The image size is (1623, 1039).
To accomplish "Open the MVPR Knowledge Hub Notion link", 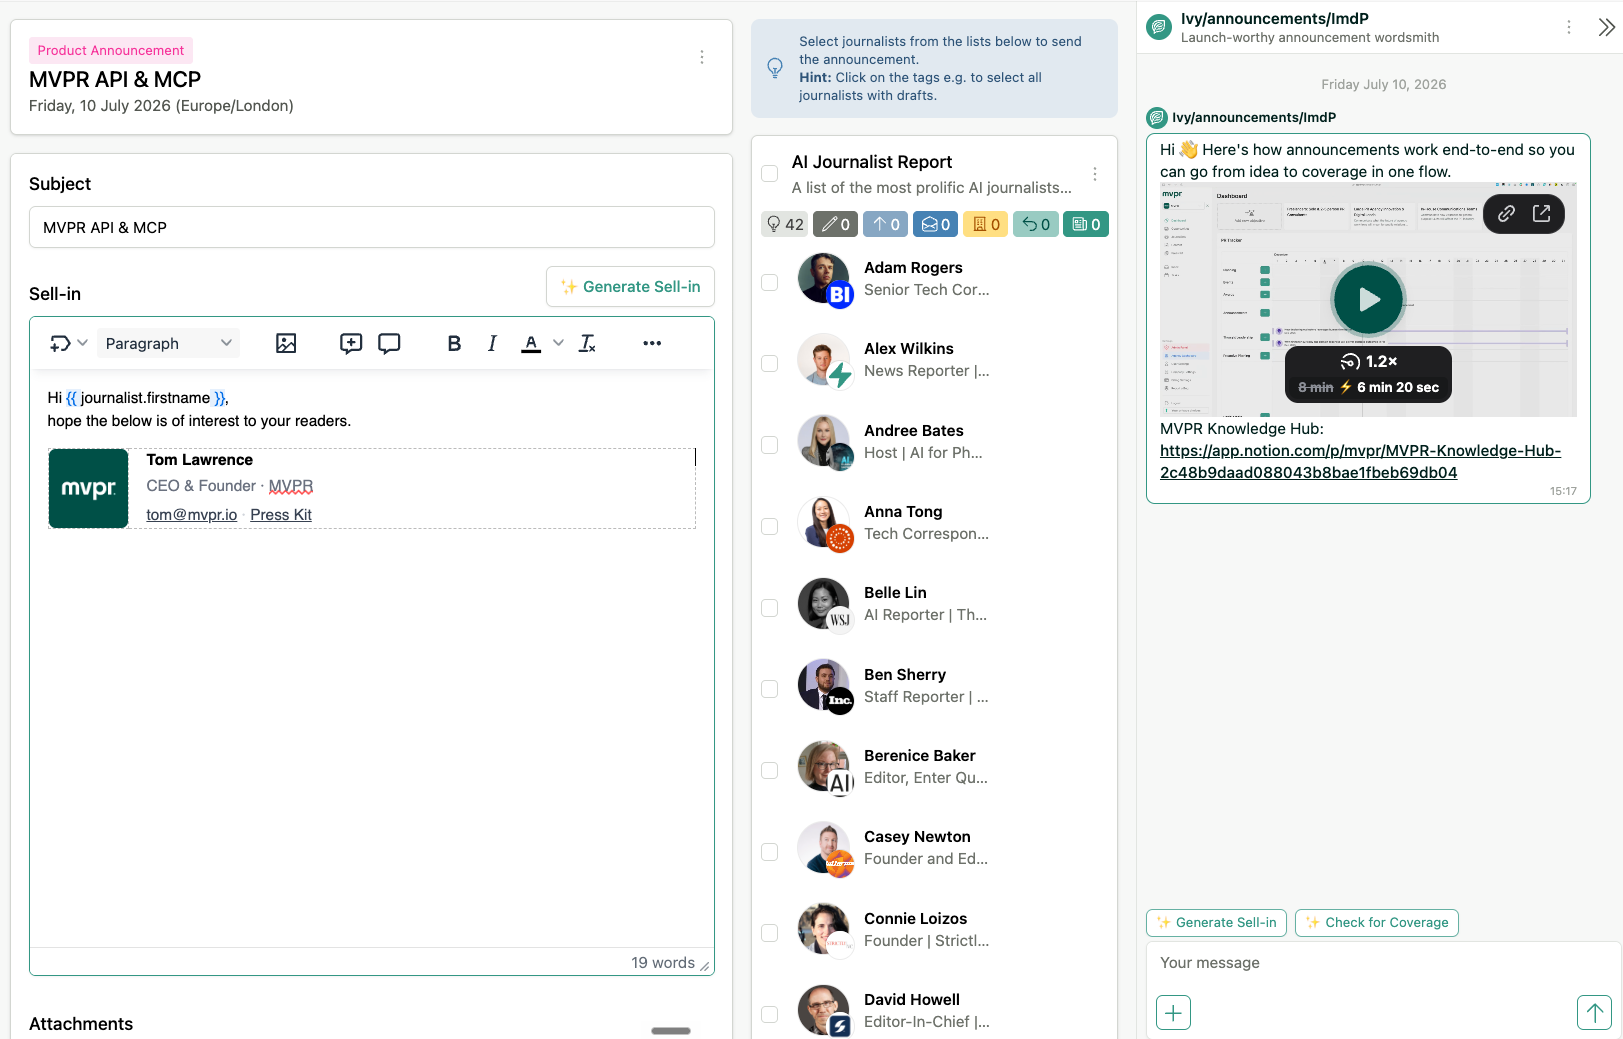I will click(x=1360, y=462).
